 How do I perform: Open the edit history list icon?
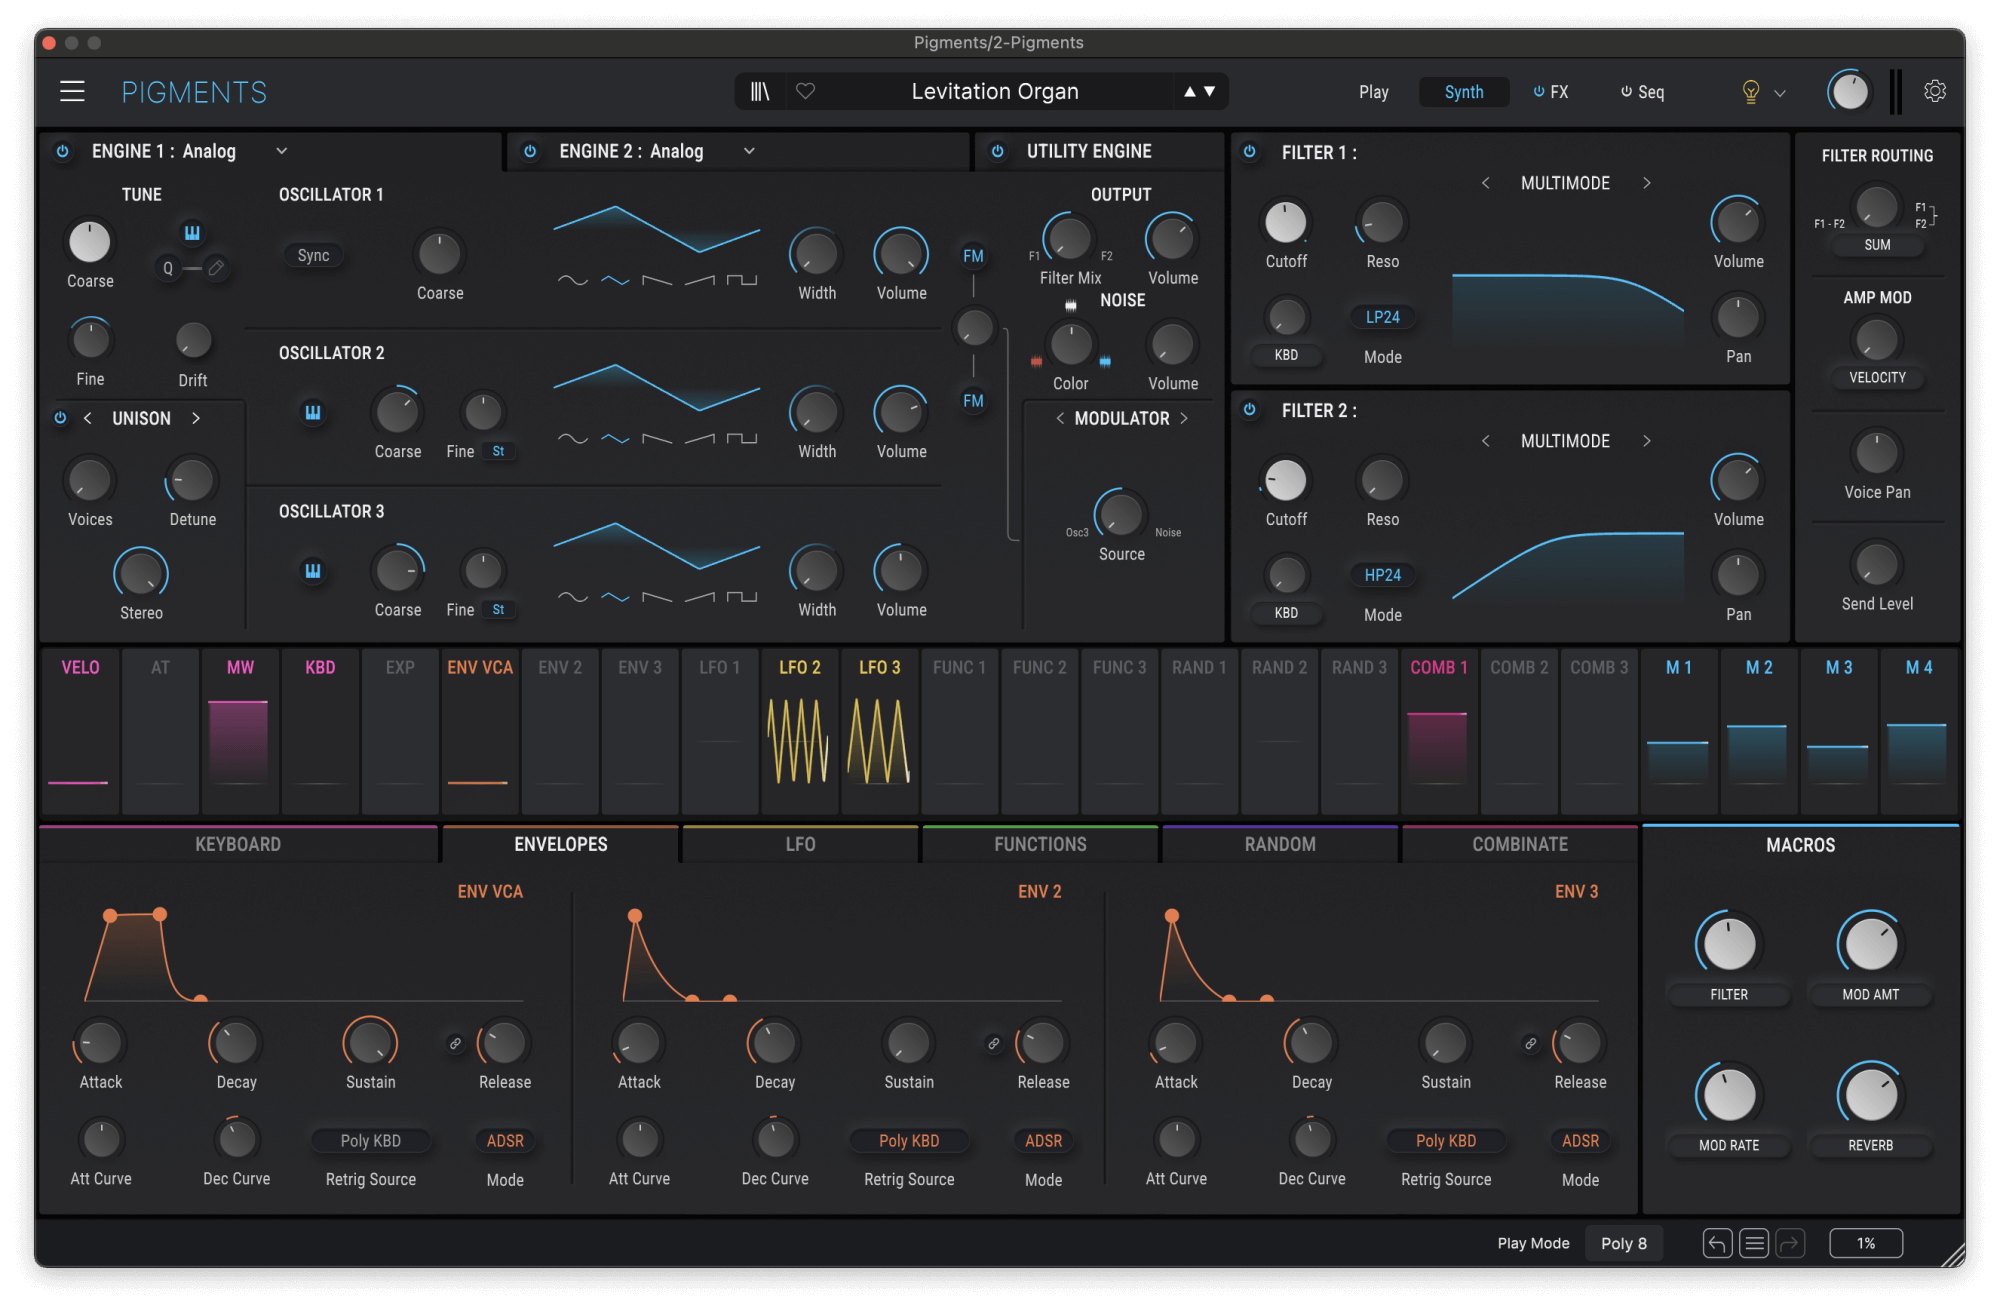(1753, 1243)
